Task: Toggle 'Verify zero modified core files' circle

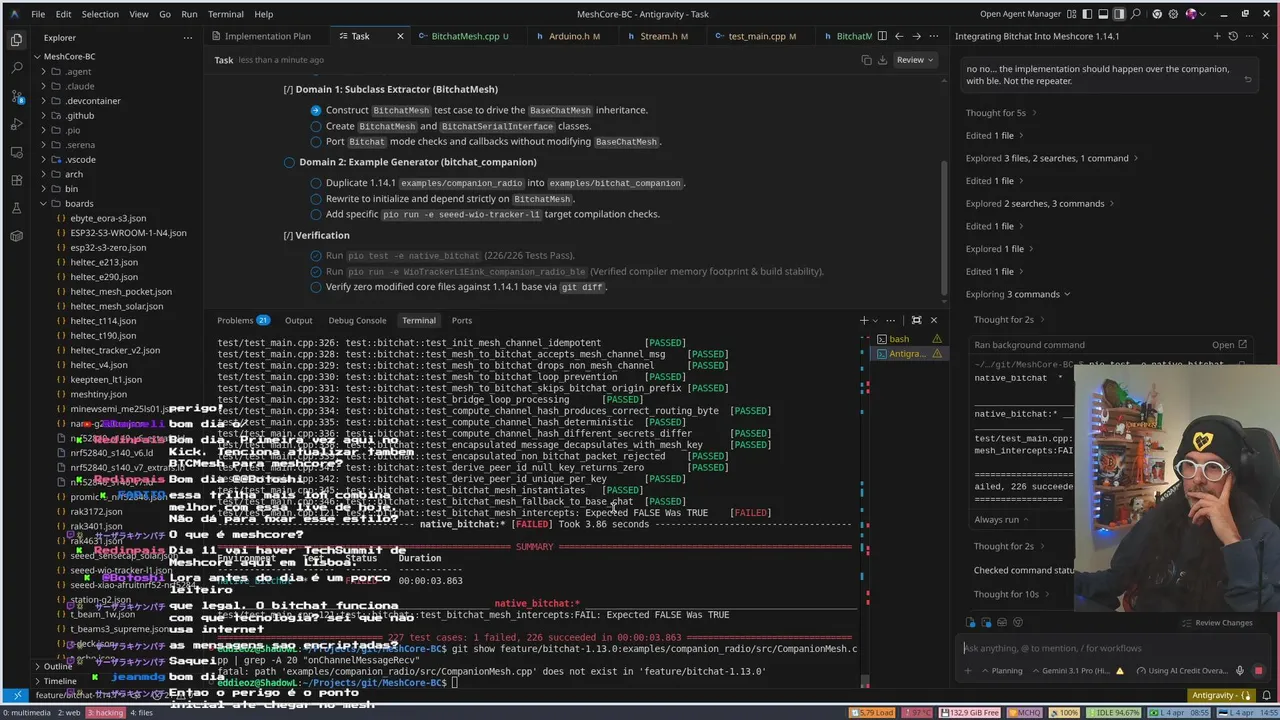Action: coord(316,287)
